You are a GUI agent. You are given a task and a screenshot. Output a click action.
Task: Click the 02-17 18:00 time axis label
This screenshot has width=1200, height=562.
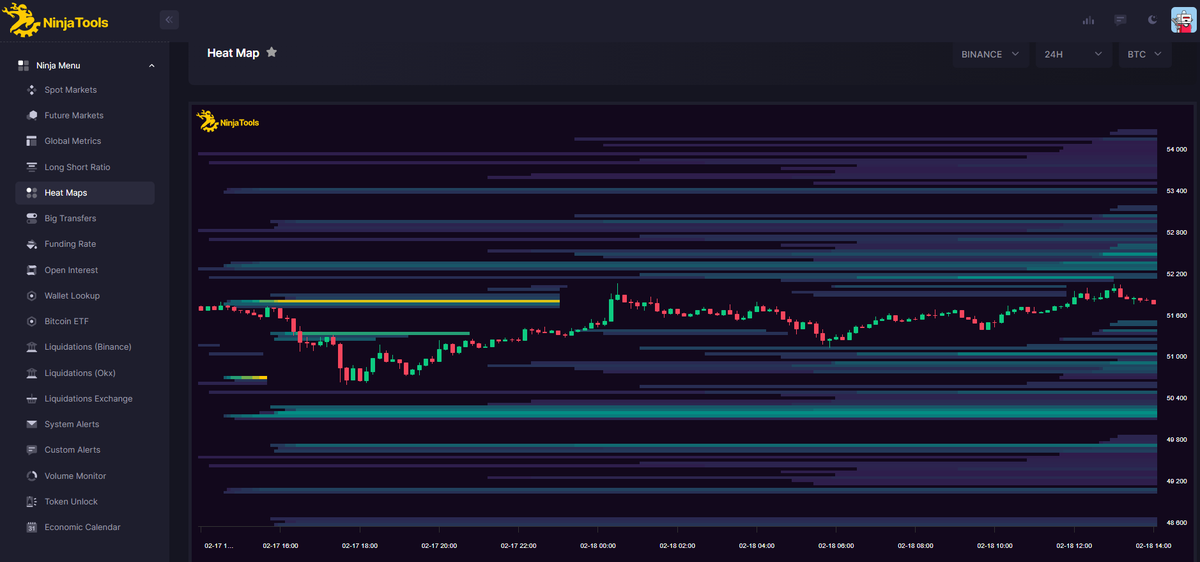pos(360,546)
